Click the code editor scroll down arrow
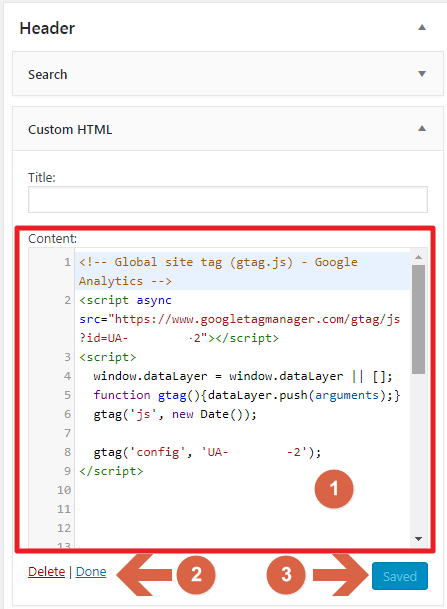This screenshot has height=609, width=447. point(418,539)
